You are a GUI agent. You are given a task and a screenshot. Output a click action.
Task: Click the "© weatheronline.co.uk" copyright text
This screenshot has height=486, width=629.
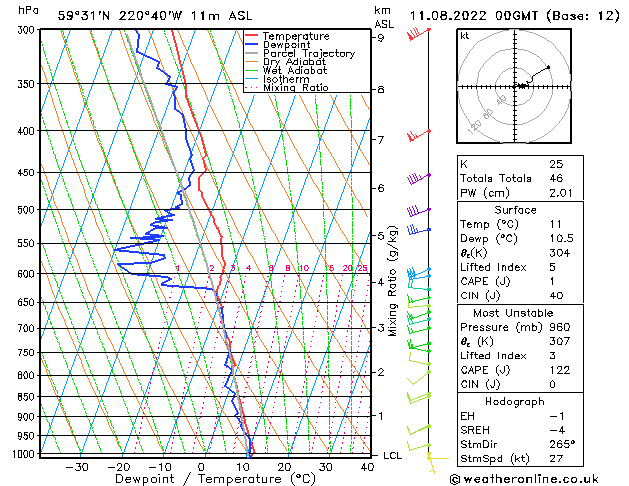pyautogui.click(x=524, y=479)
